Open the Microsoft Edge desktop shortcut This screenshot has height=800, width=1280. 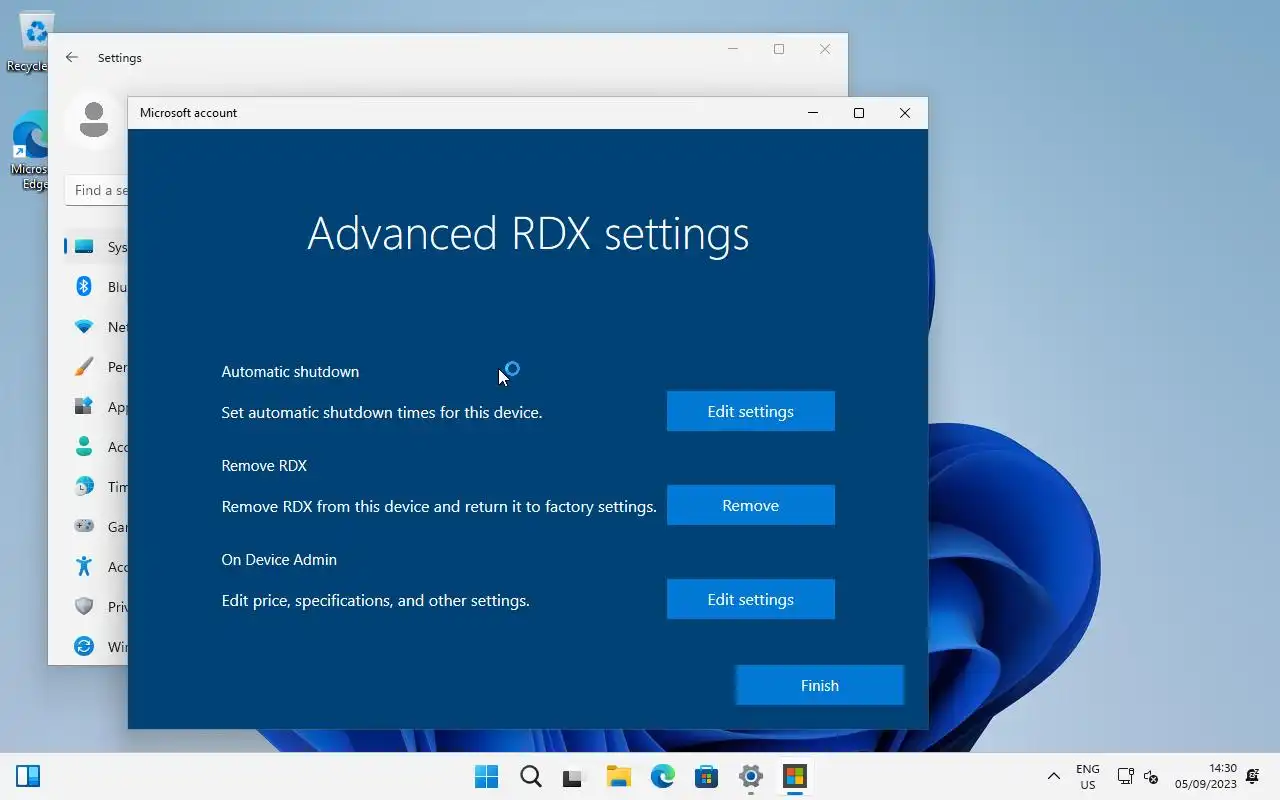pos(30,152)
